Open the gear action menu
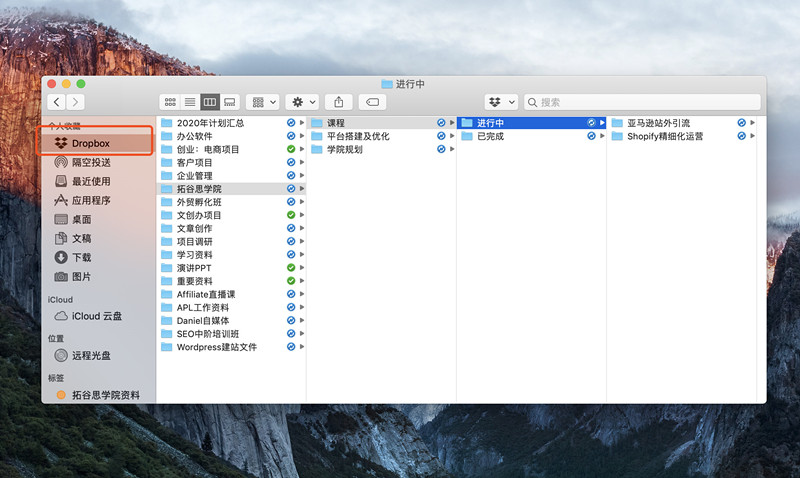Viewport: 800px width, 478px height. coord(303,102)
